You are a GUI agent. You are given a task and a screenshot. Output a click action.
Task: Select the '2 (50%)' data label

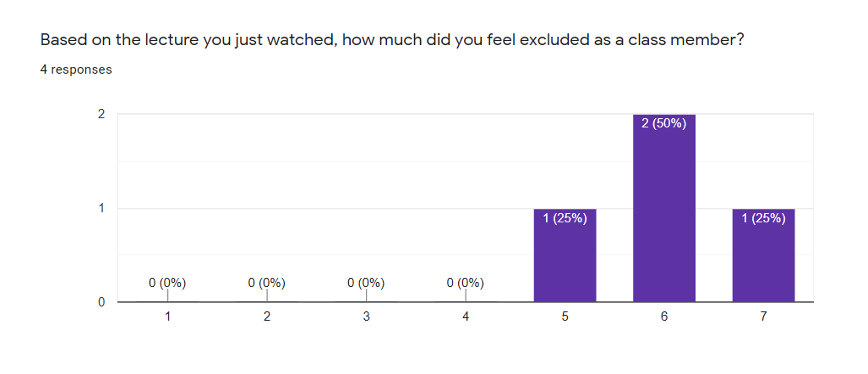coord(664,124)
